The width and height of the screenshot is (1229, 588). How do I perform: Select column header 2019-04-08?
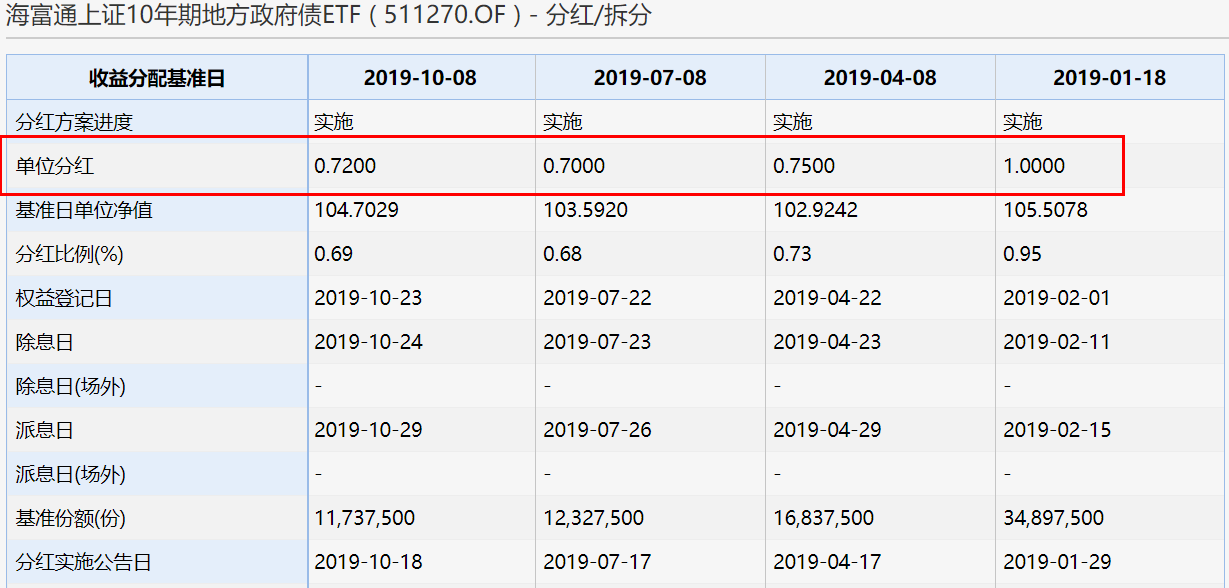880,78
